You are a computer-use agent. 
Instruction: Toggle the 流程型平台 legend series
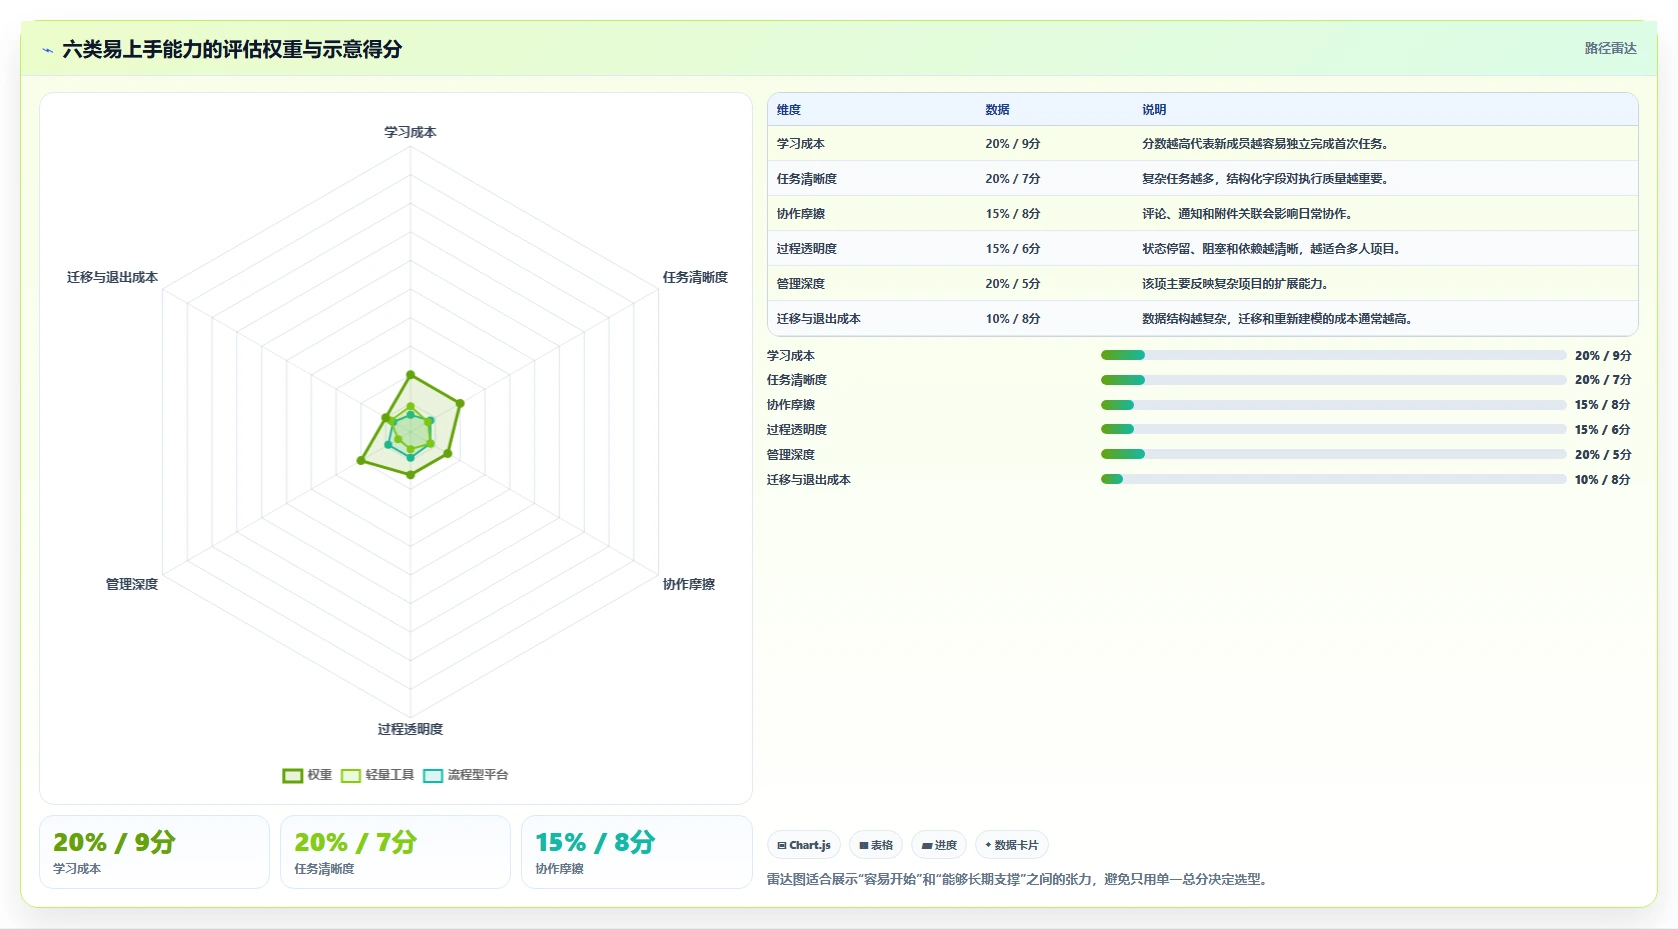pyautogui.click(x=466, y=775)
